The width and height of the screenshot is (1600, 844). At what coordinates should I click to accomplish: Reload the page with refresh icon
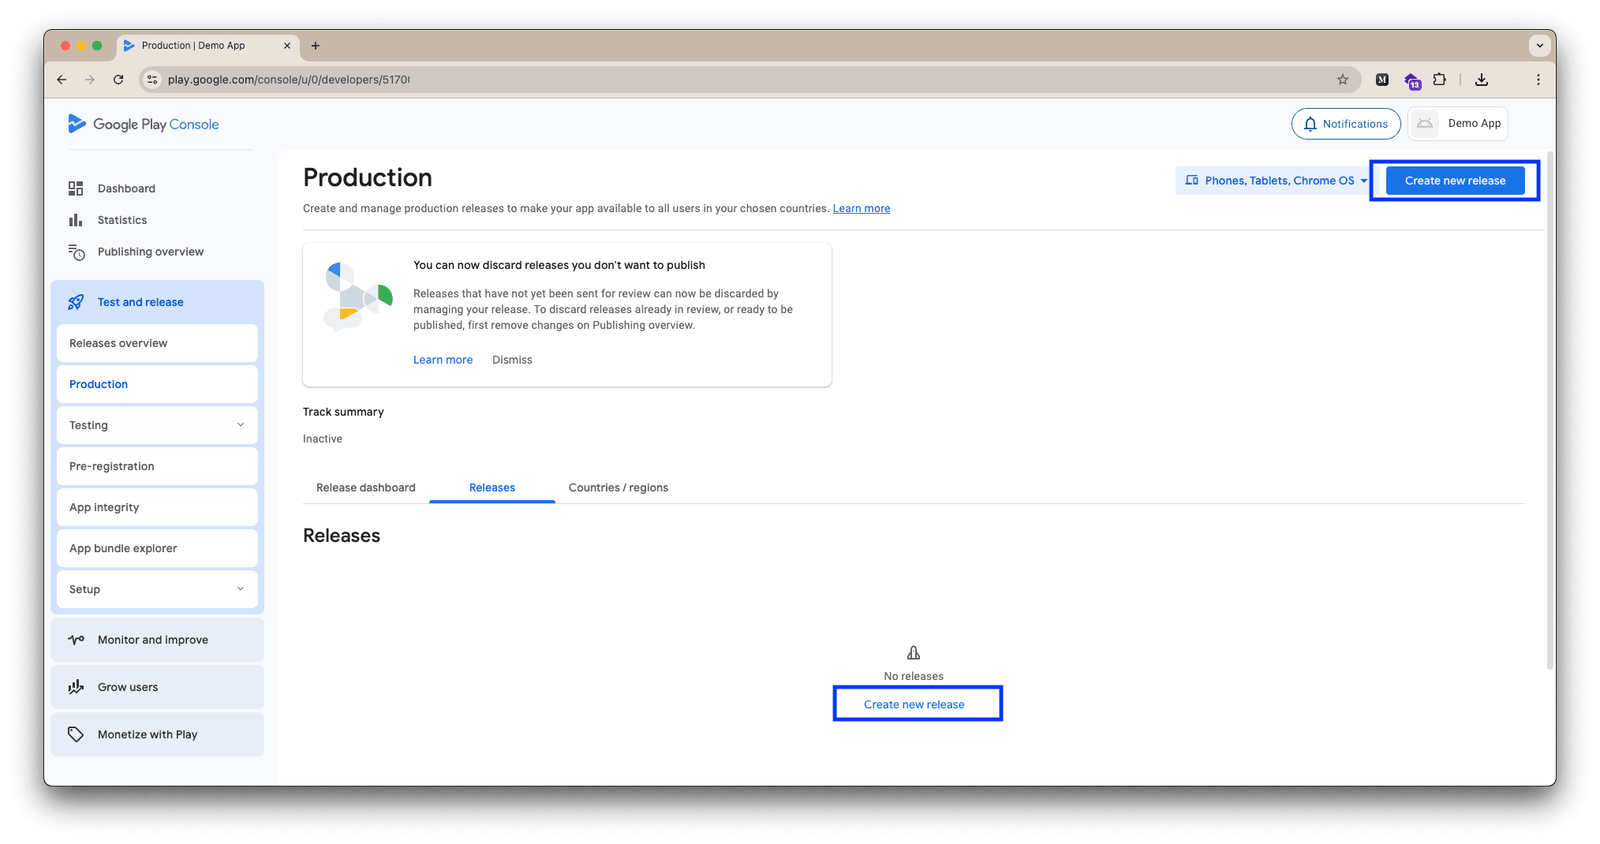118,80
